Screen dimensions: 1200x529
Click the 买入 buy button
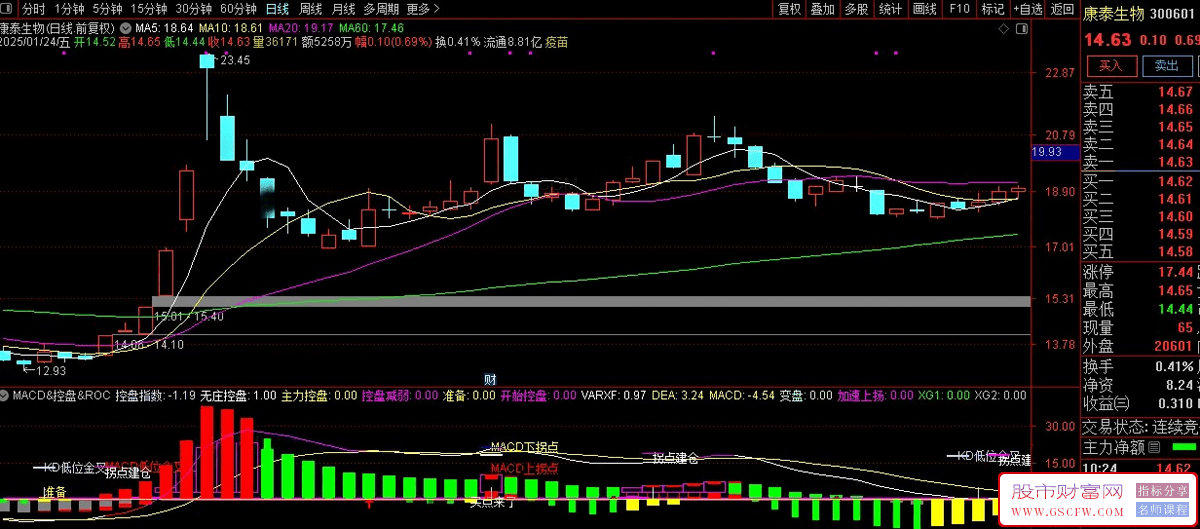[1111, 65]
